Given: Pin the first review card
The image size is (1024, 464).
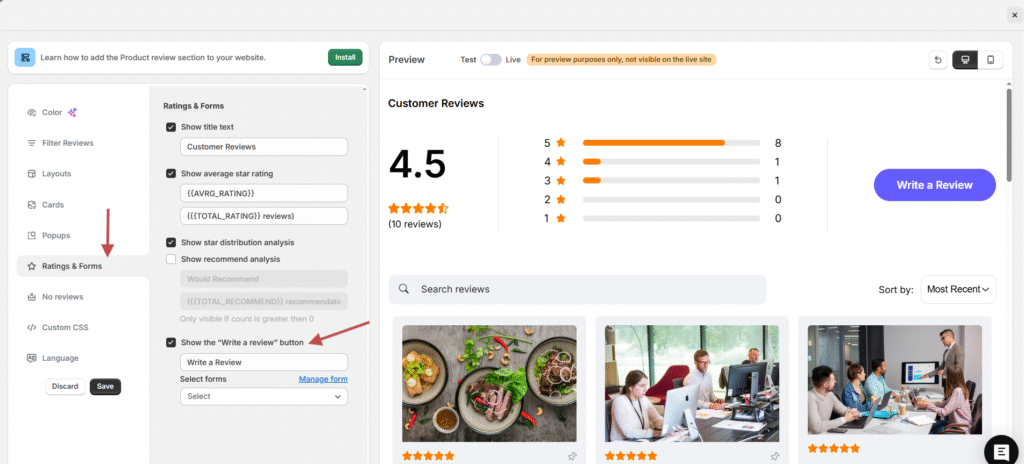Looking at the screenshot, I should (572, 456).
